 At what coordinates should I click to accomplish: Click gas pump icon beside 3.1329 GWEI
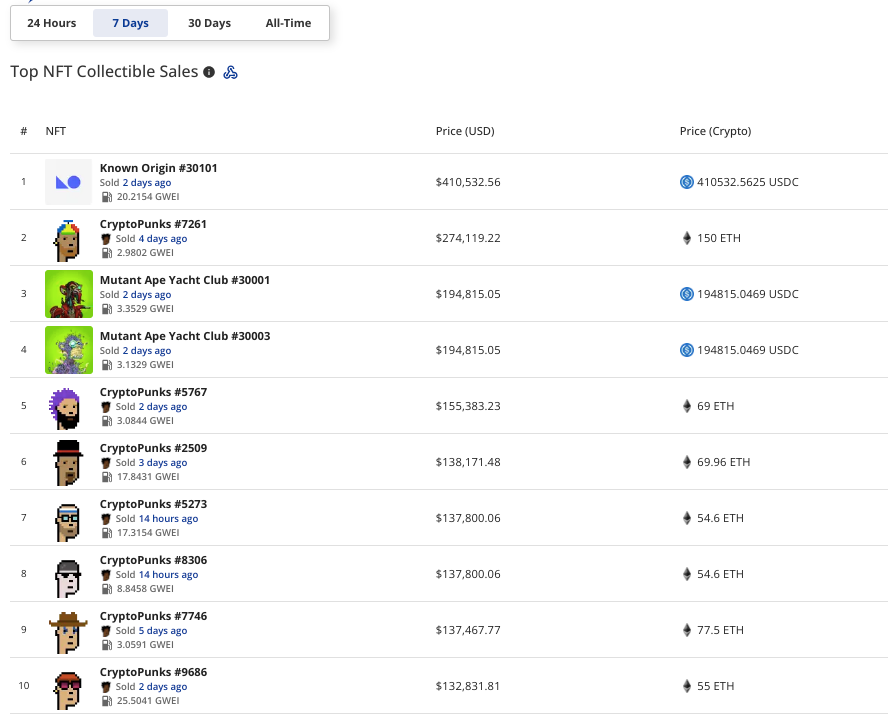106,365
